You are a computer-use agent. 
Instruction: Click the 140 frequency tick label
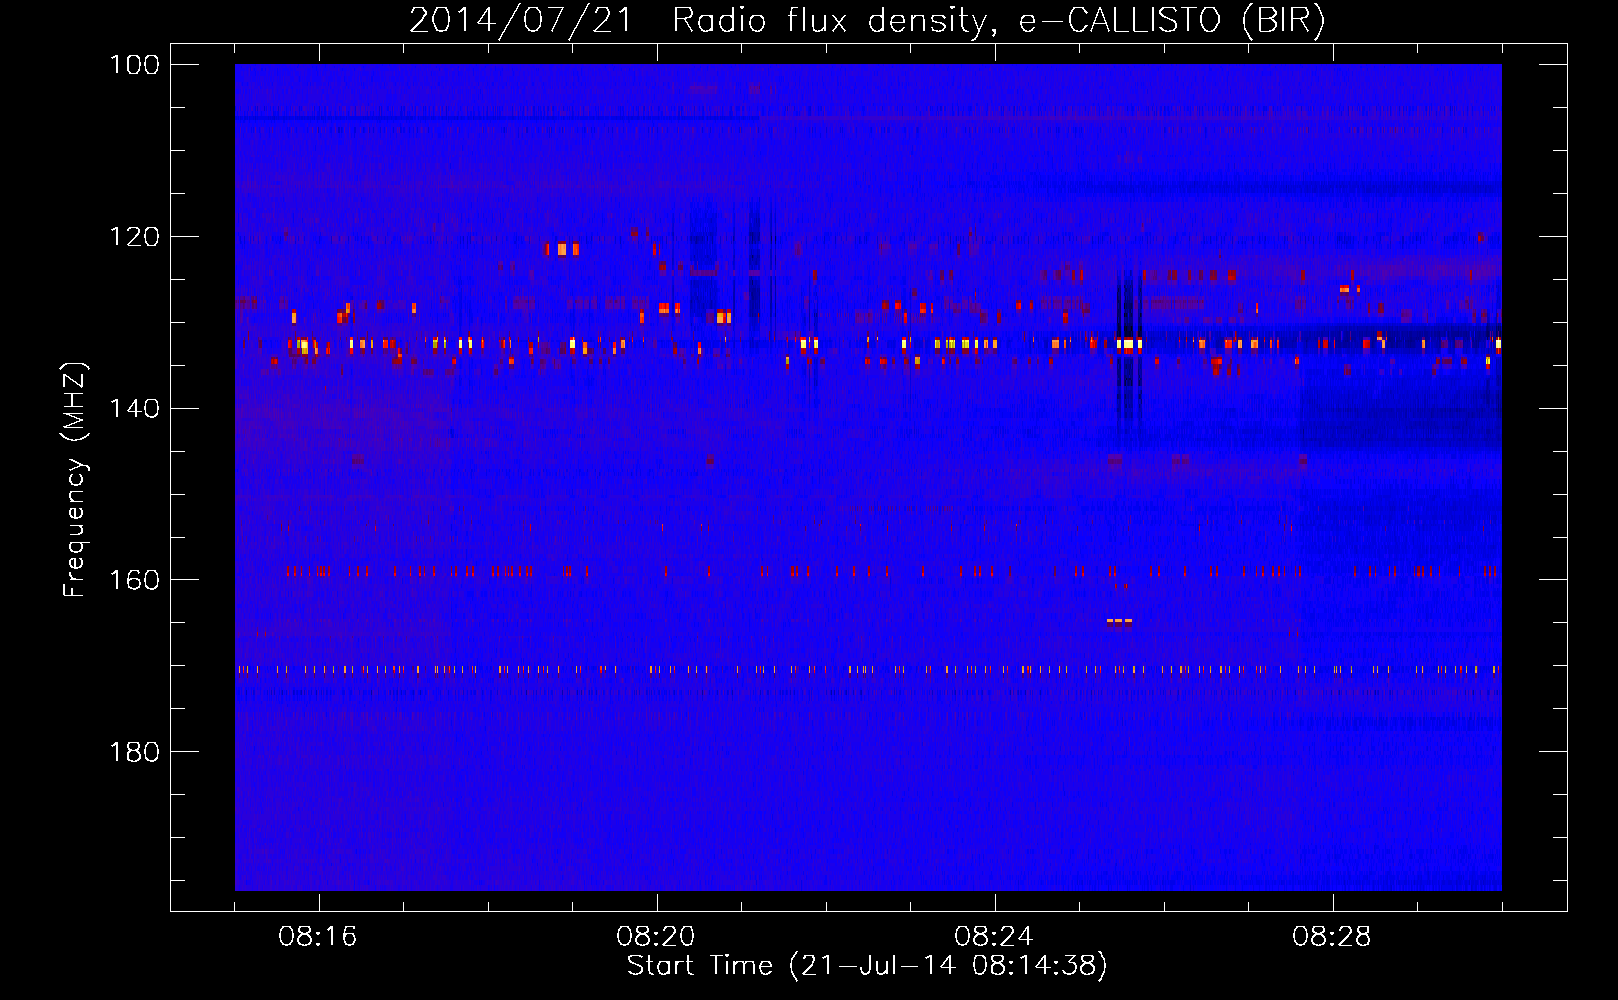135,409
